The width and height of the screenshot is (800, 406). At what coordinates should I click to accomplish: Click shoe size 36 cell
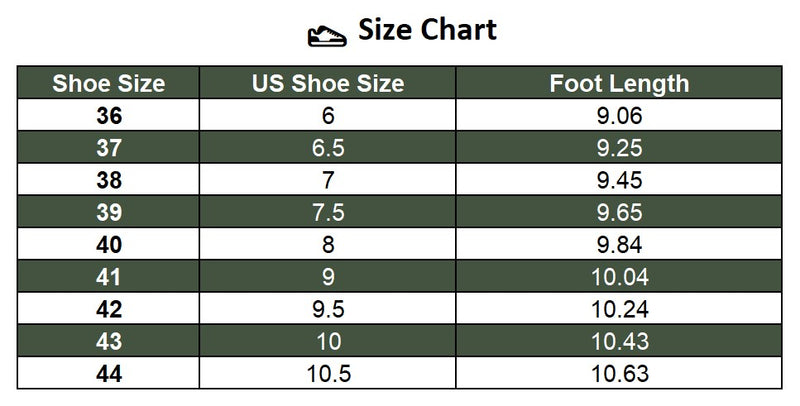(109, 115)
